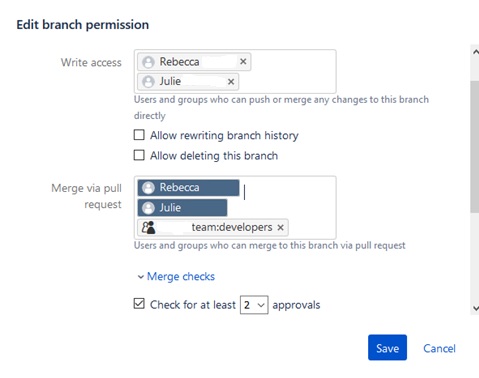Image resolution: width=479 pixels, height=378 pixels.
Task: Click the Merge checks chevron arrow
Action: click(141, 277)
